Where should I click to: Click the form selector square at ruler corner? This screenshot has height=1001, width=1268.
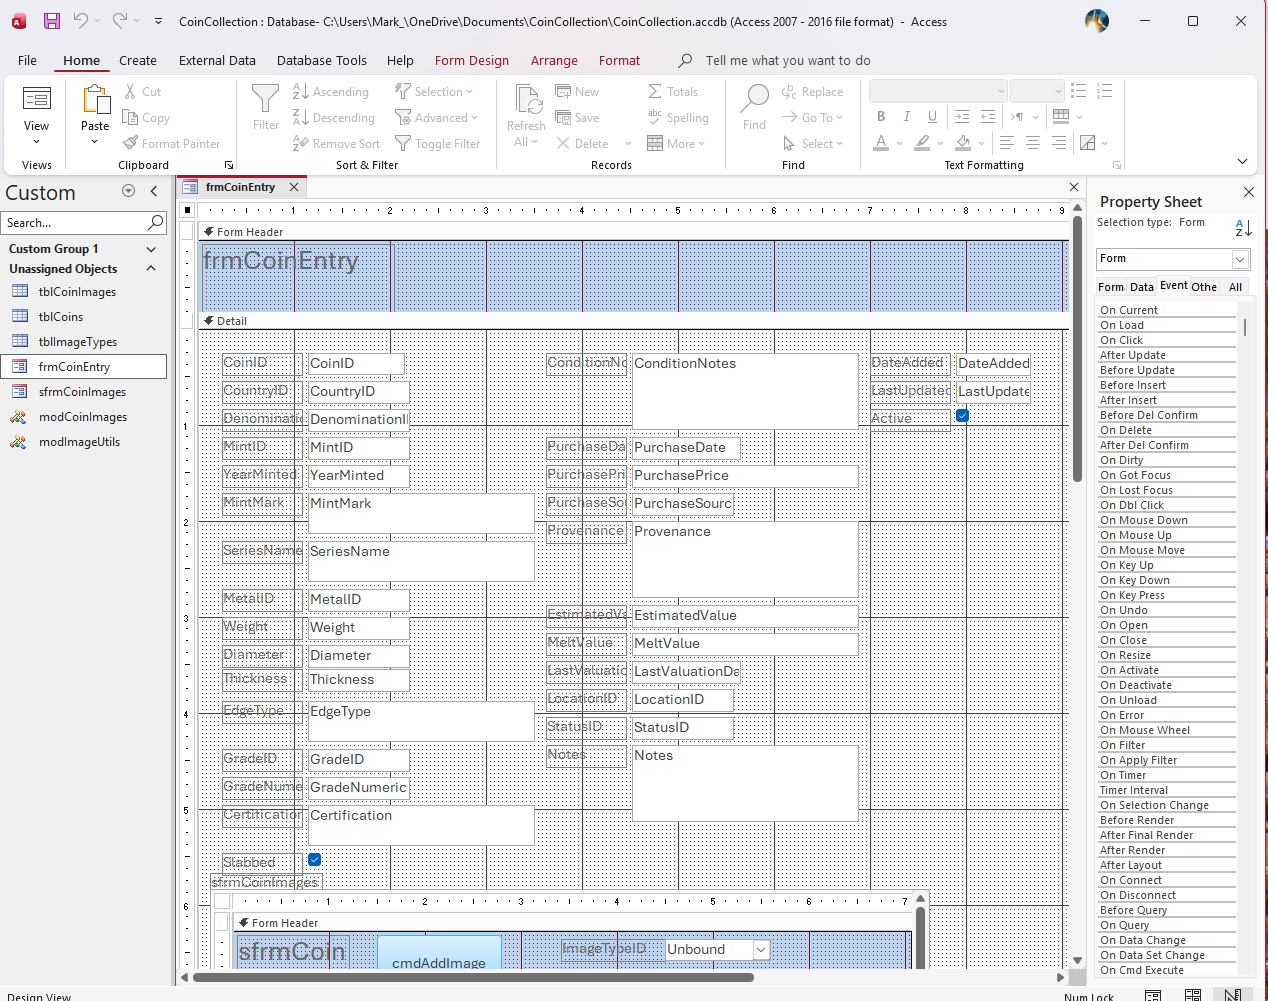(x=187, y=210)
